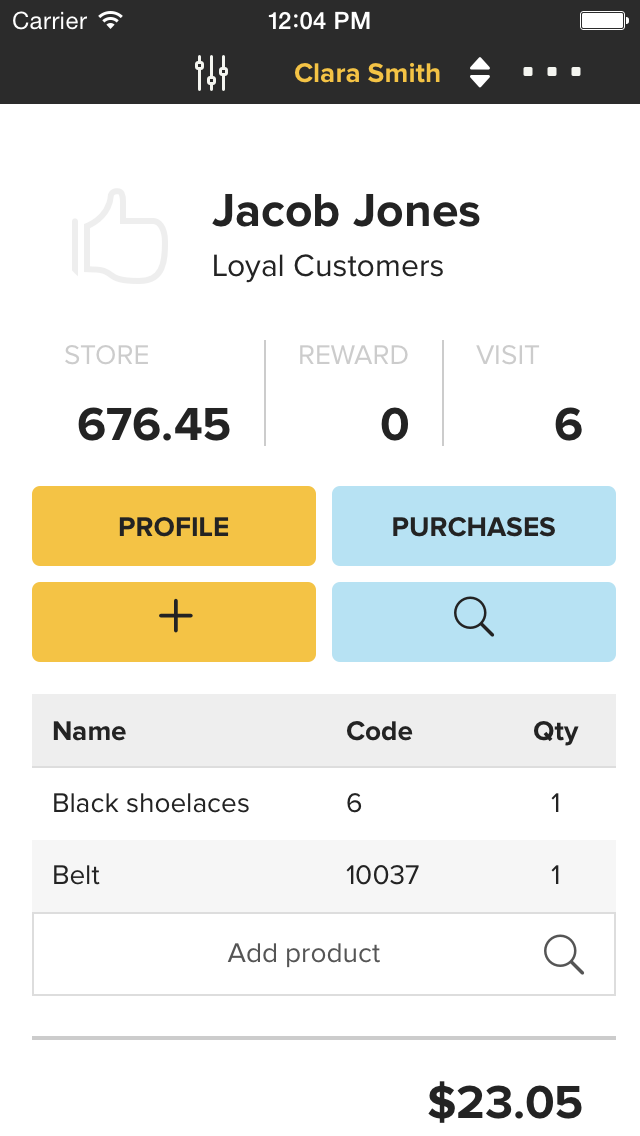The image size is (640, 1136).
Task: Tap the Wi-Fi status icon
Action: point(111,20)
